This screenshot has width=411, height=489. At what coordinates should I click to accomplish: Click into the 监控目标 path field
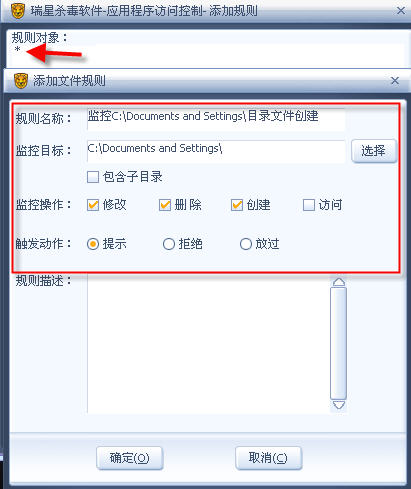[216, 151]
